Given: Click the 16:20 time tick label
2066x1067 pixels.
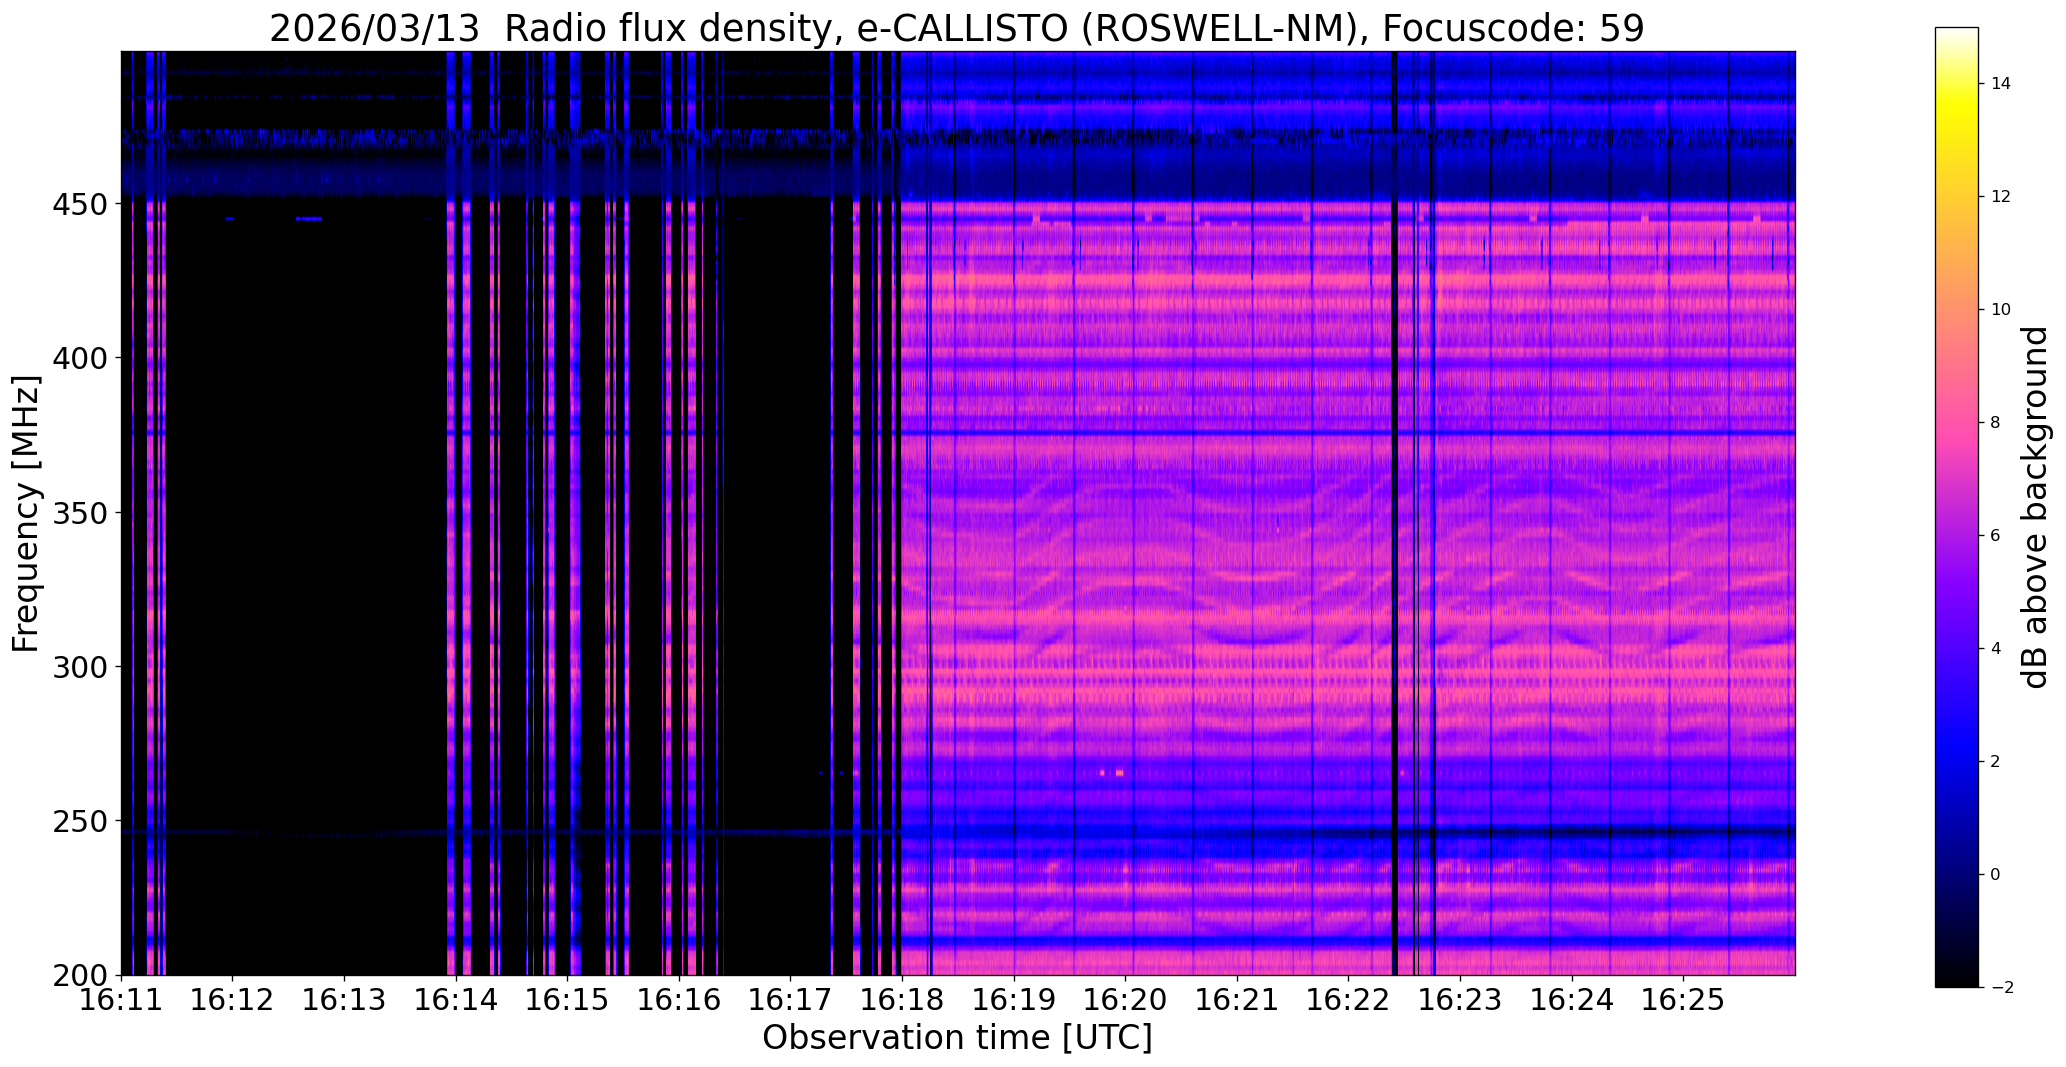Looking at the screenshot, I should (1126, 999).
